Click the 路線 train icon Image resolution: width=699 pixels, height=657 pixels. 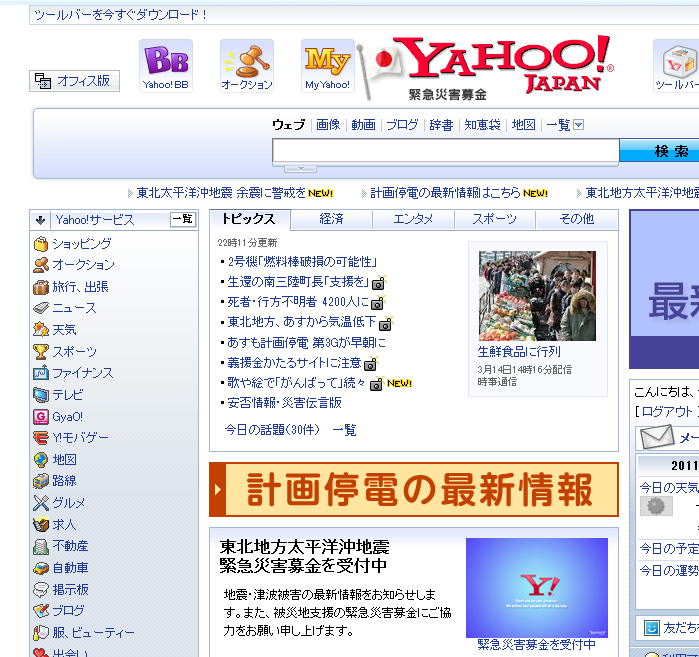41,481
